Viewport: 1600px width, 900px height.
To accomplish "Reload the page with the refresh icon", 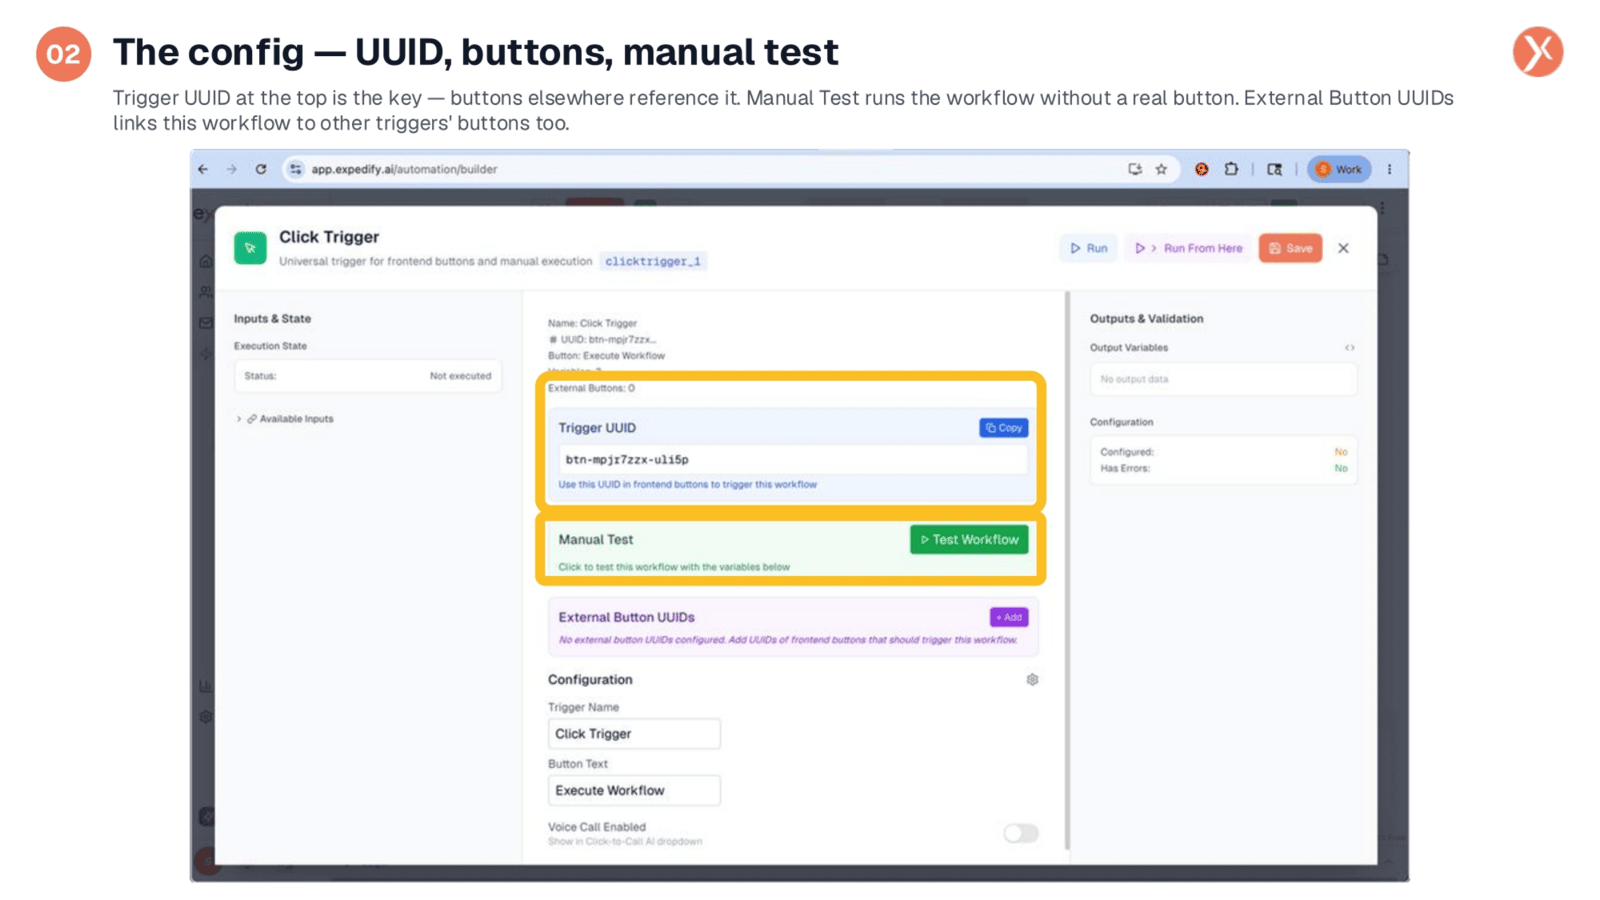I will click(261, 169).
